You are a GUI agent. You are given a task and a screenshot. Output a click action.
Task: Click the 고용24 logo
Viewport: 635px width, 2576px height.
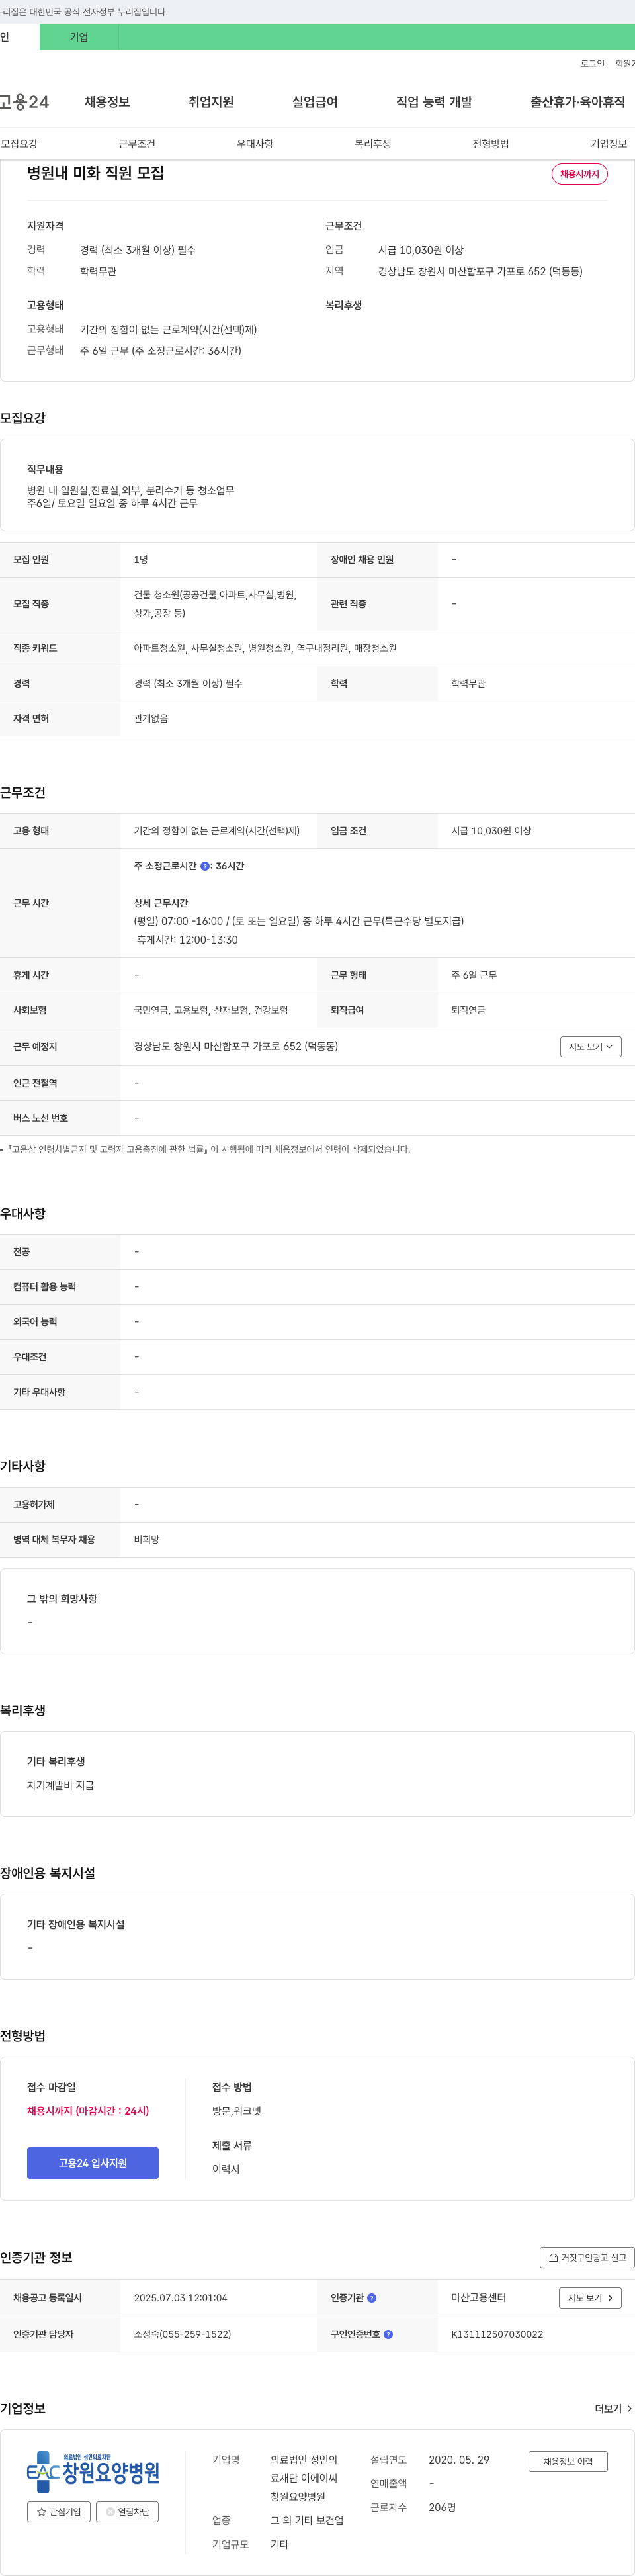click(24, 102)
